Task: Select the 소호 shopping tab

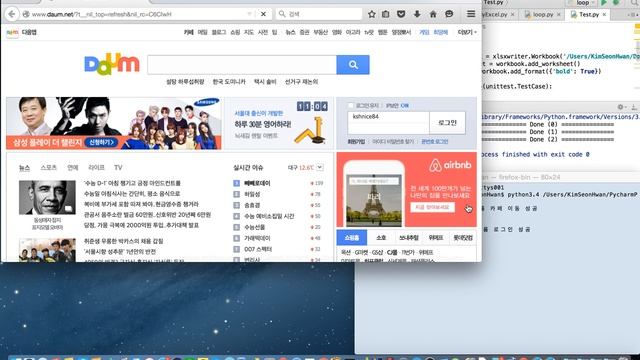Action: click(x=381, y=238)
